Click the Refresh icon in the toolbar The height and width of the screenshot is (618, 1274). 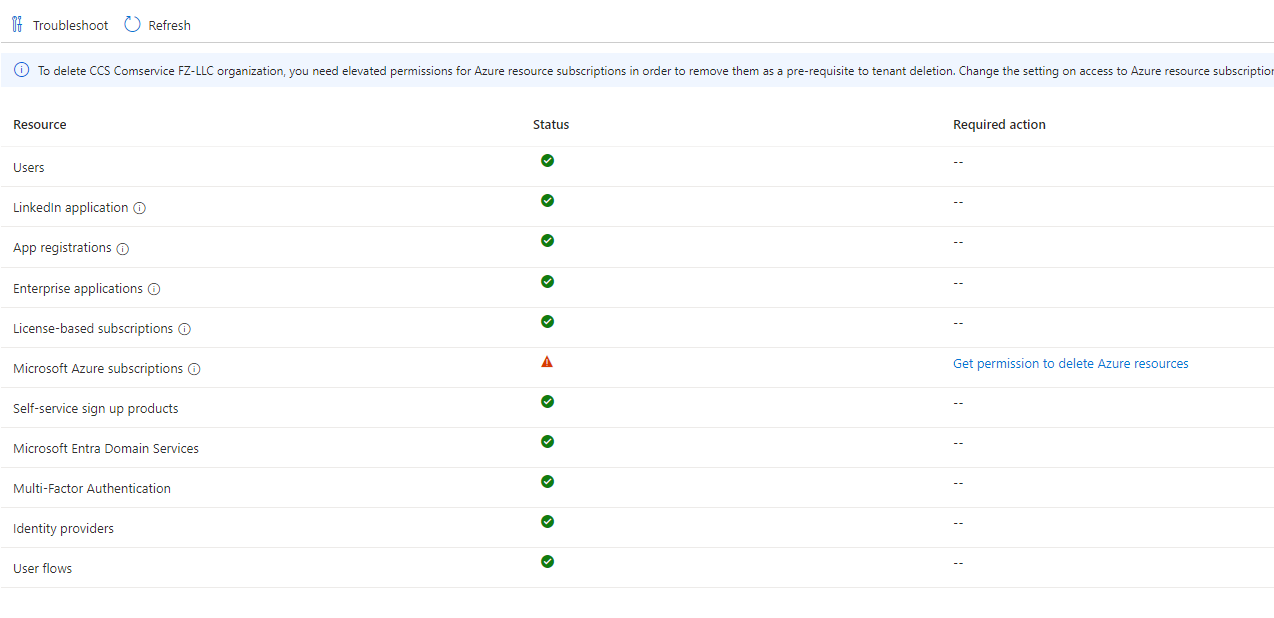point(131,24)
